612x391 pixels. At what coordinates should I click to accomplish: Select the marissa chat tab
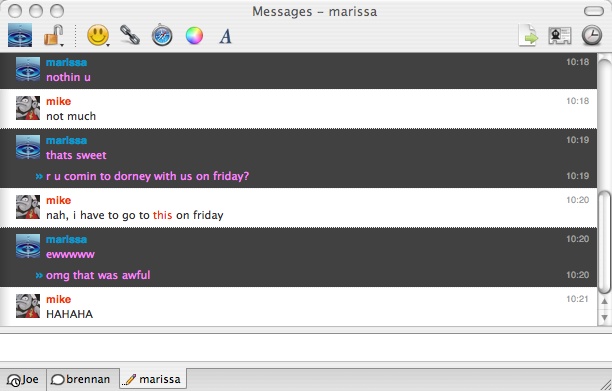[153, 379]
